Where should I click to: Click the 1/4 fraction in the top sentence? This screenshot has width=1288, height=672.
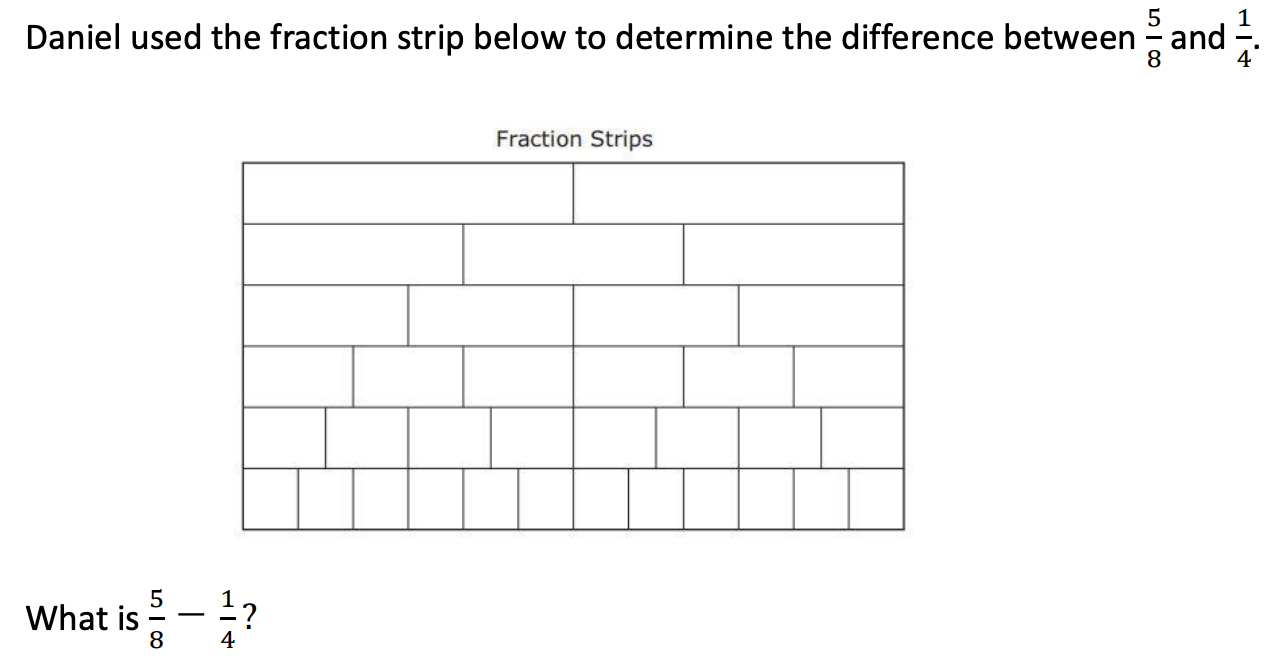(1243, 39)
